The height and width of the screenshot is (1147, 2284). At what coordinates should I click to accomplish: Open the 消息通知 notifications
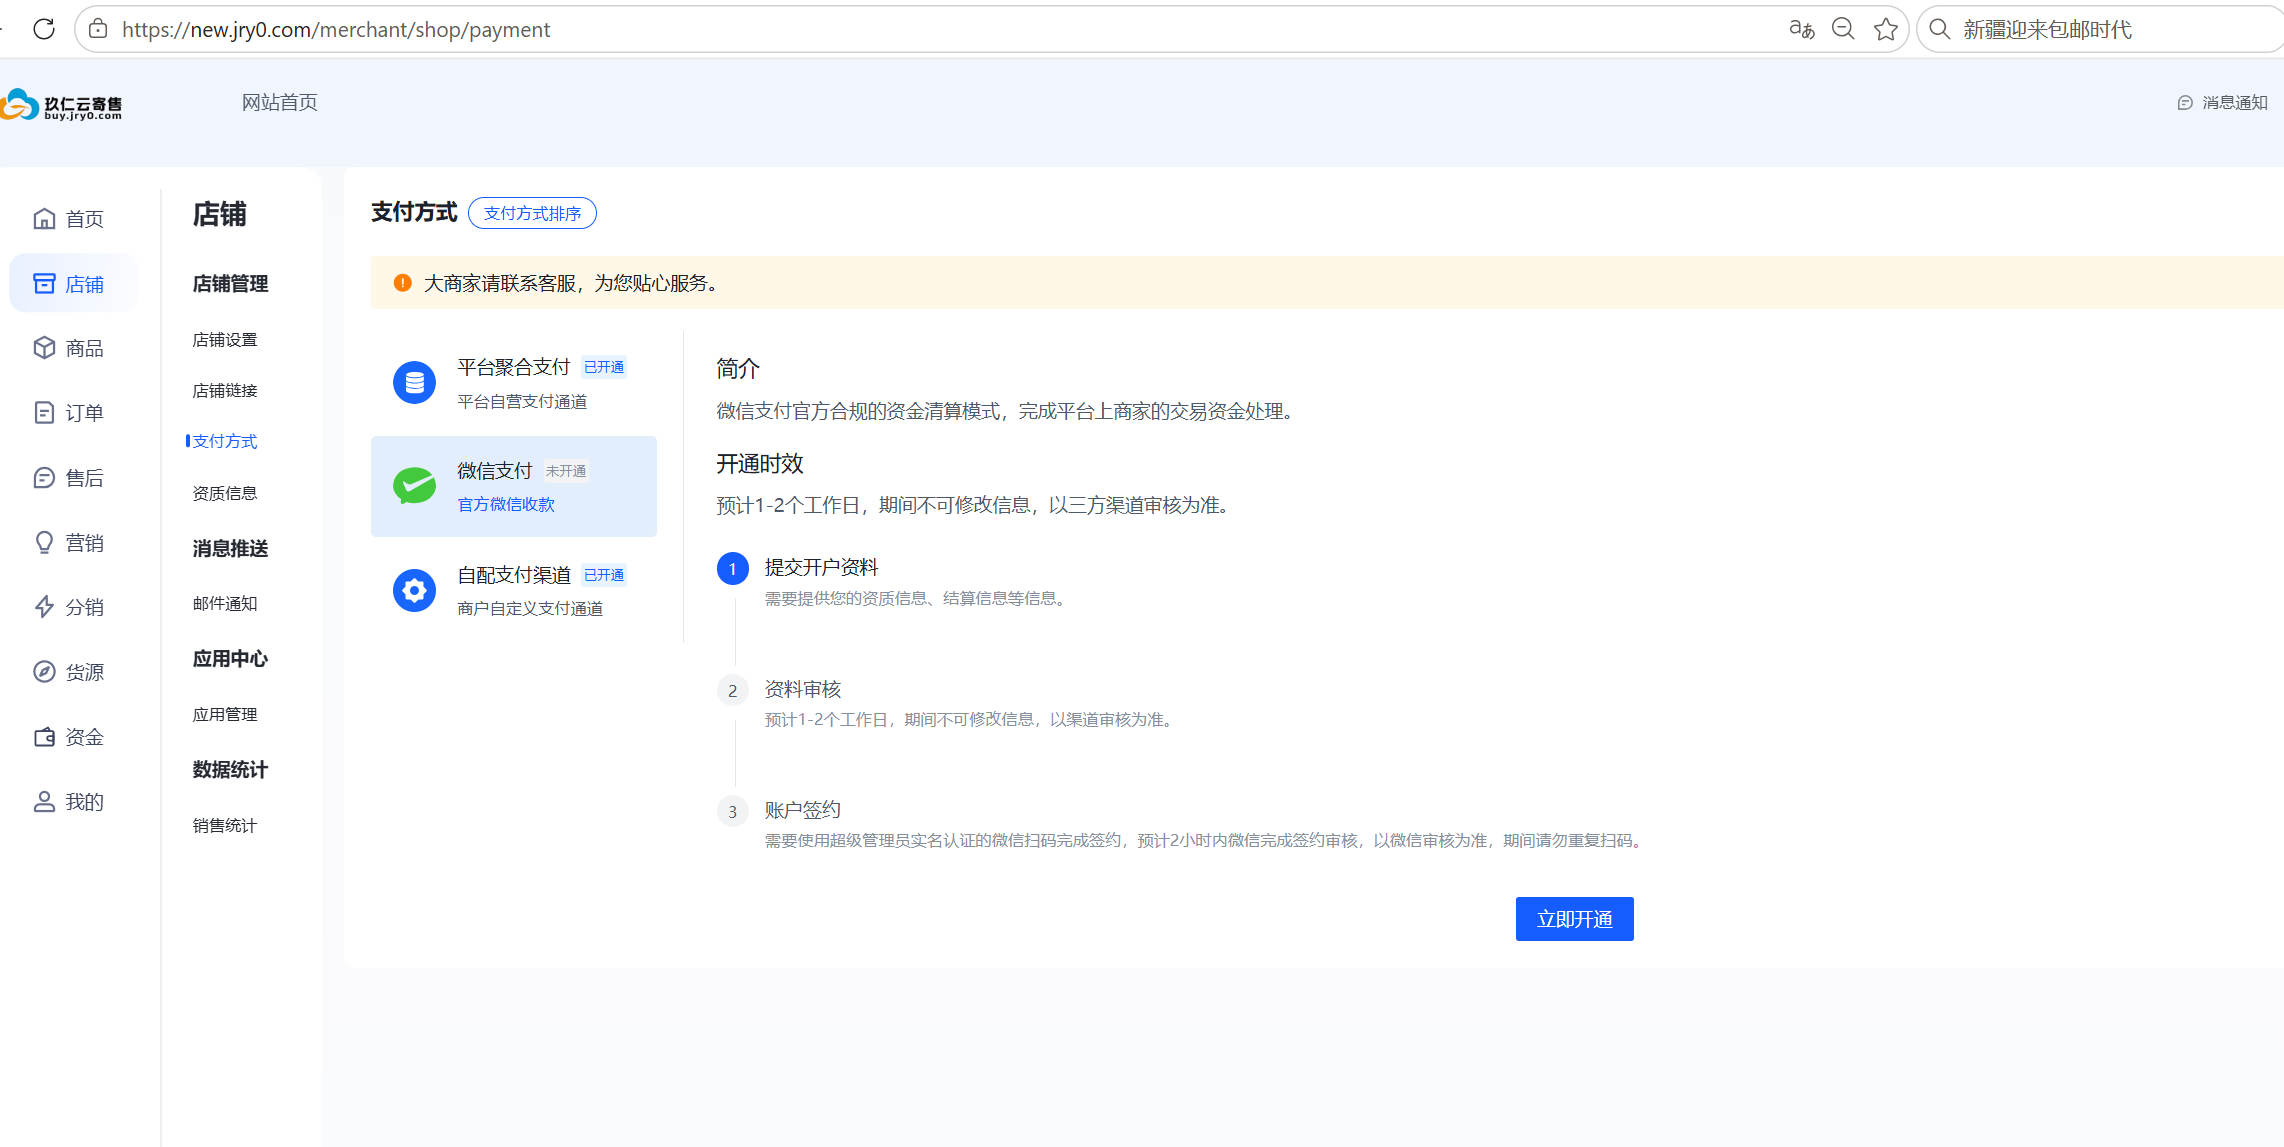tap(2222, 102)
